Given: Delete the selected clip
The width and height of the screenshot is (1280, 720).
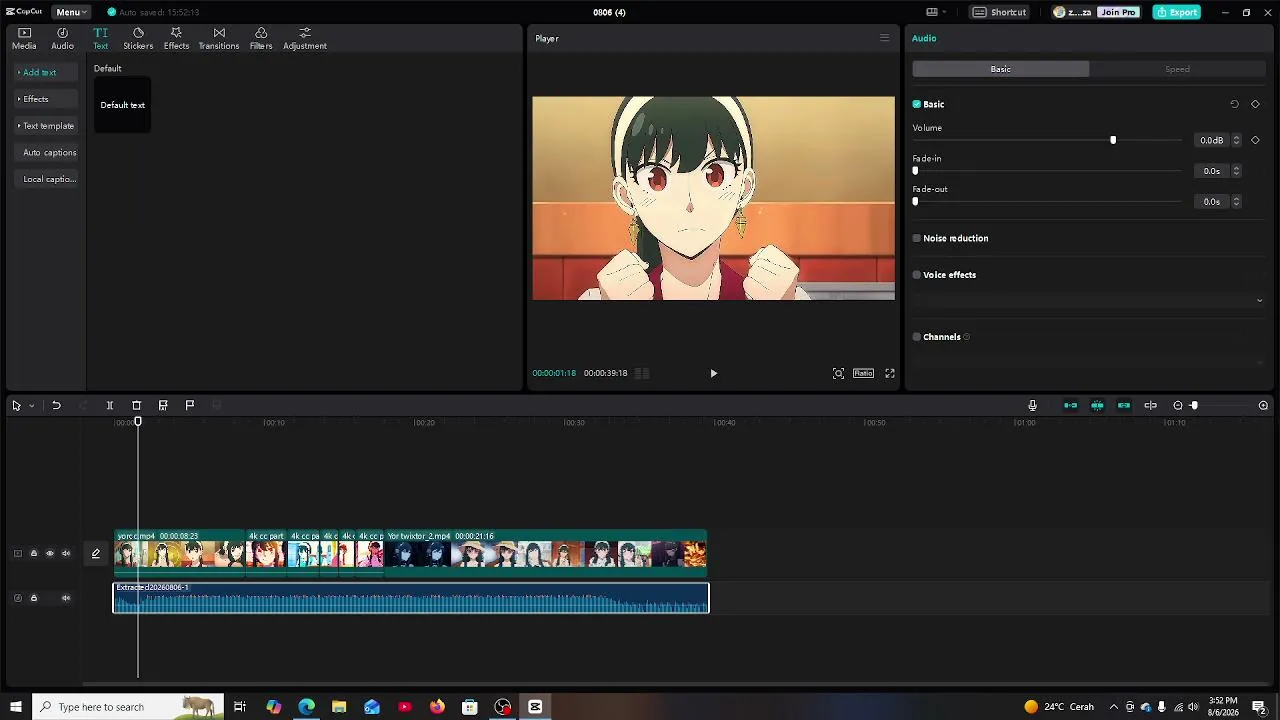Looking at the screenshot, I should tap(137, 405).
